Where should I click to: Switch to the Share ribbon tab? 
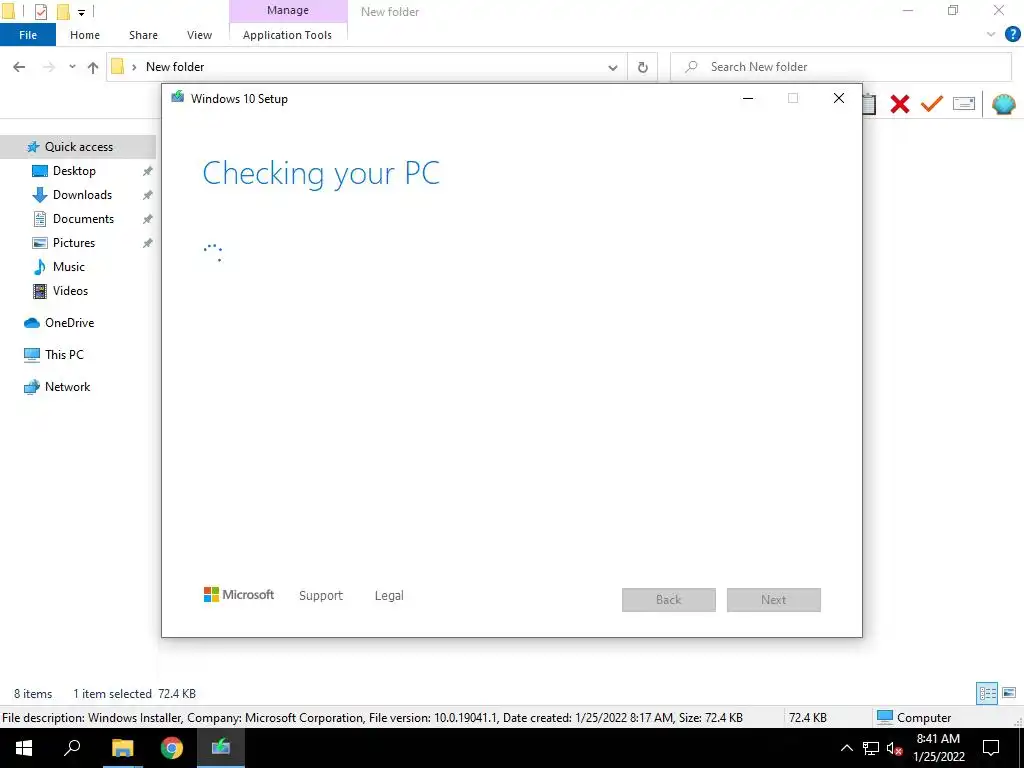coord(143,35)
